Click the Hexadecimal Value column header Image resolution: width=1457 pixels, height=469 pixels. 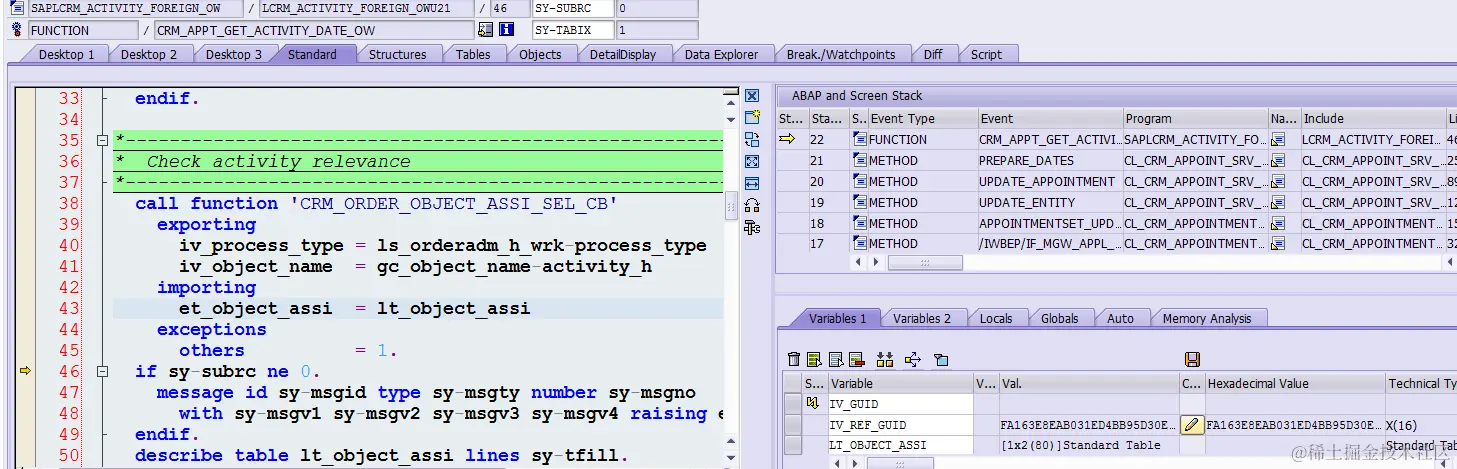1294,383
